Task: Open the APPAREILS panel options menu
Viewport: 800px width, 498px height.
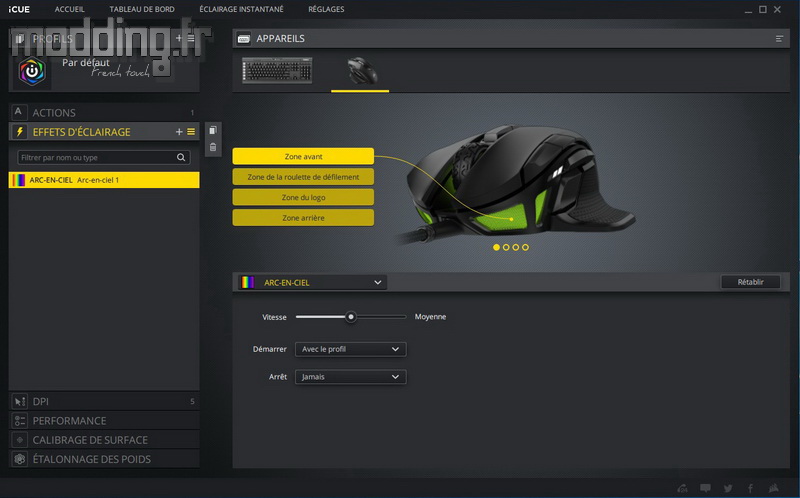Action: [x=779, y=39]
